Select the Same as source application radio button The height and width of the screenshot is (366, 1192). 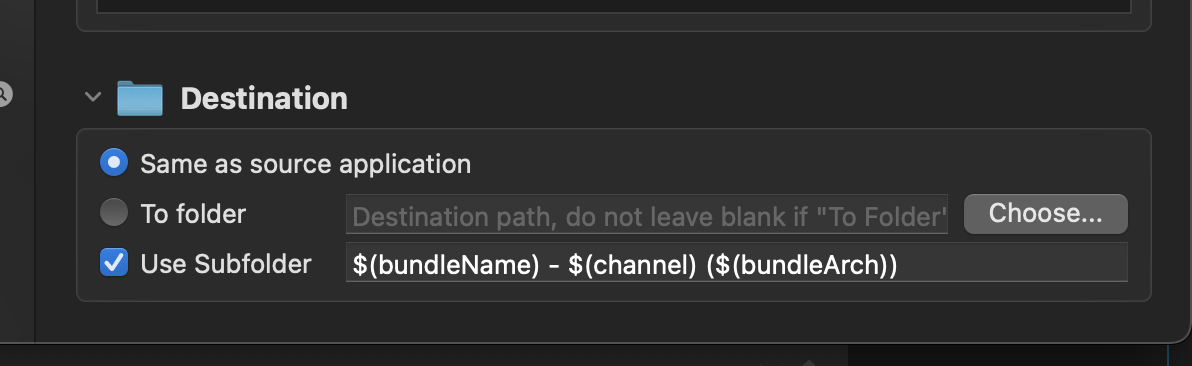click(114, 163)
